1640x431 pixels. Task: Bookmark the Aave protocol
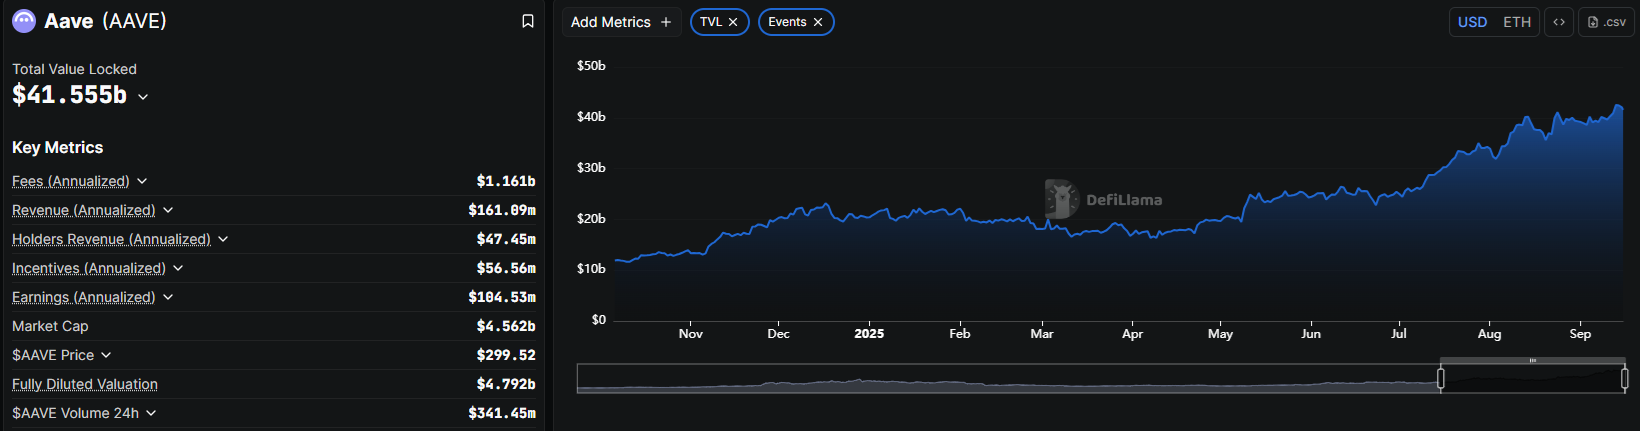528,21
